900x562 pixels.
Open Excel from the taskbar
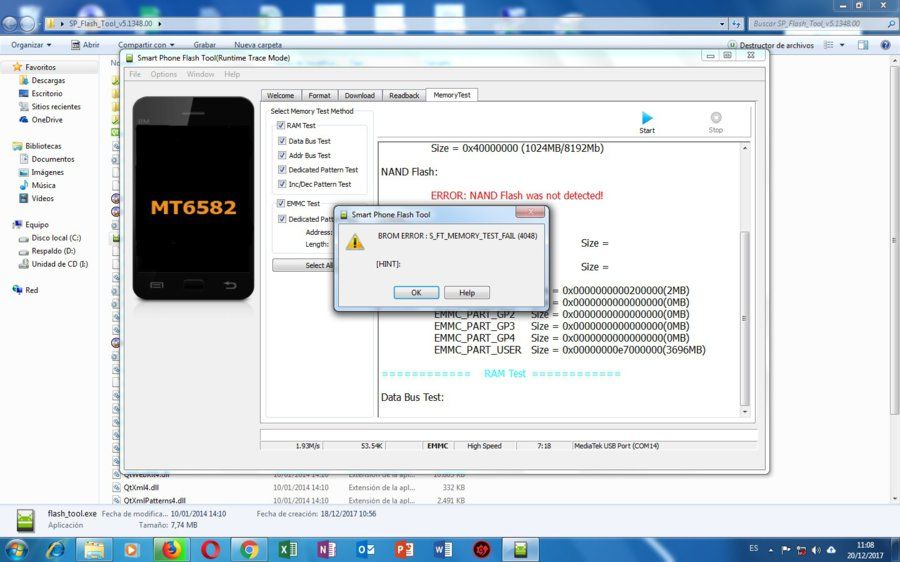[x=288, y=550]
